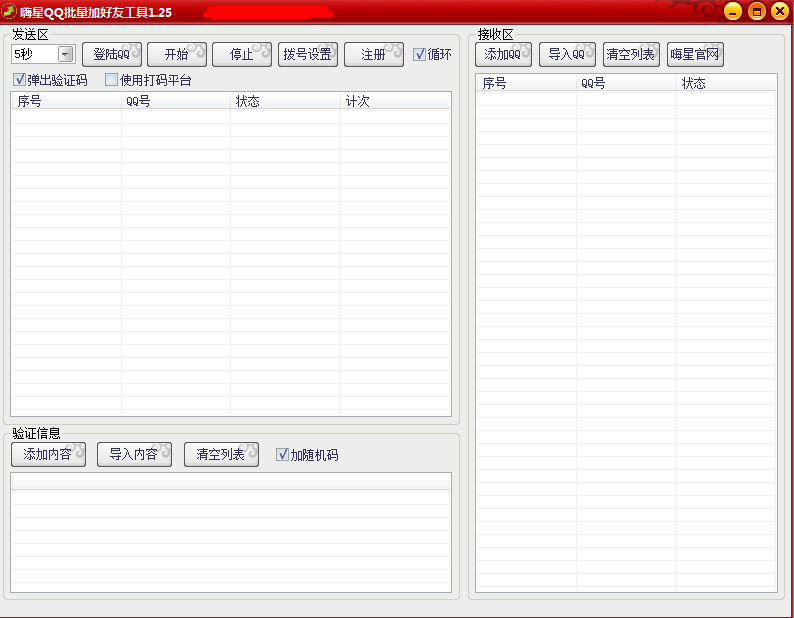This screenshot has height=618, width=794.
Task: Click 添加QQ in receive area
Action: pyautogui.click(x=503, y=54)
